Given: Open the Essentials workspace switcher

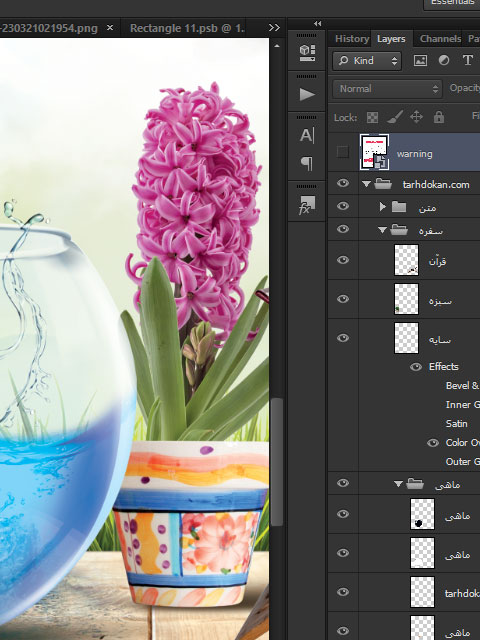Looking at the screenshot, I should pyautogui.click(x=452, y=3).
